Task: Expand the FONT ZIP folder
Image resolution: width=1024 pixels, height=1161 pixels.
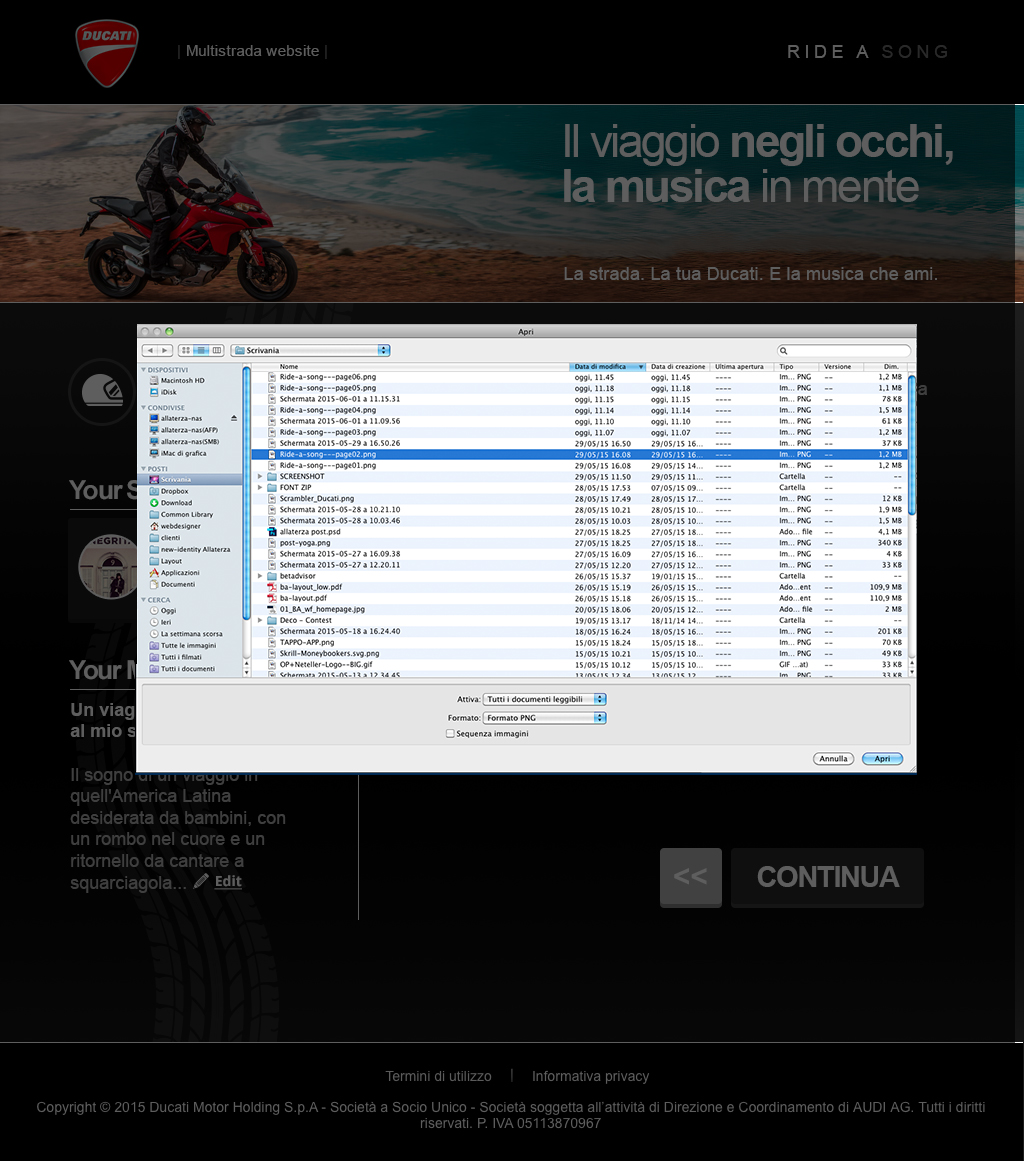Action: pos(260,488)
